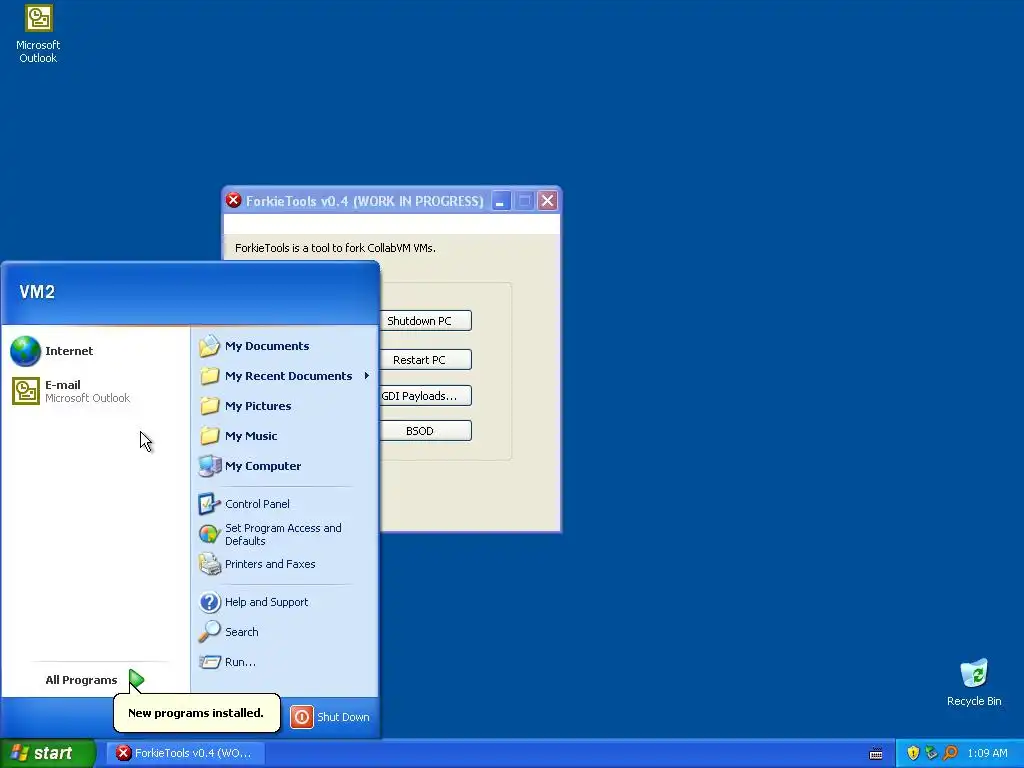Open Set Program Access and Defaults
The height and width of the screenshot is (768, 1024).
point(284,534)
